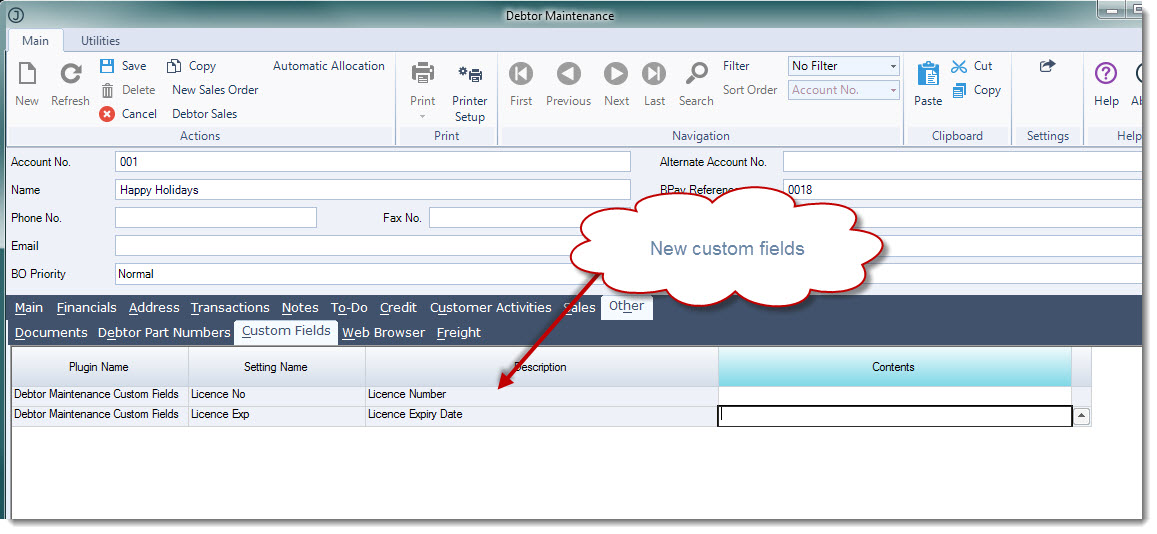This screenshot has height=534, width=1157.
Task: Open the Financials tab
Action: pyautogui.click(x=86, y=308)
